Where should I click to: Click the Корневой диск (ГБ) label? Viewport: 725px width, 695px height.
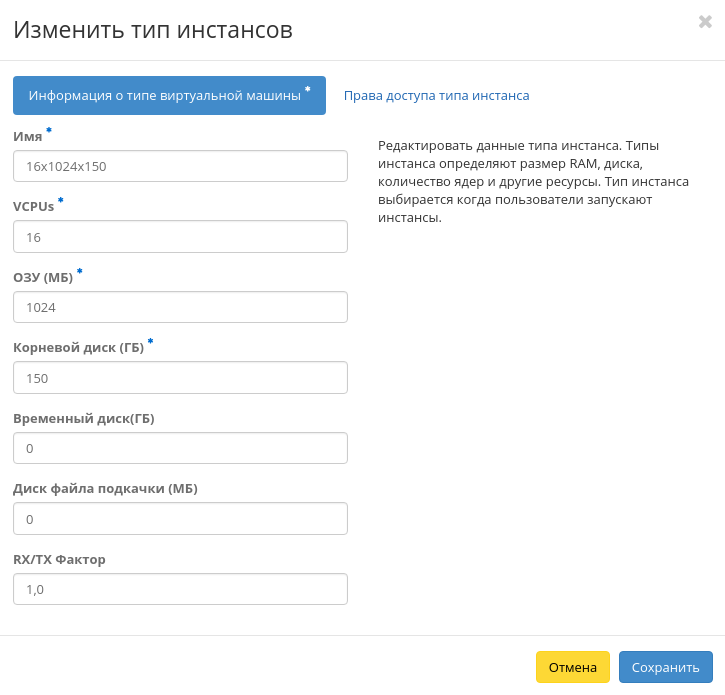tap(78, 348)
